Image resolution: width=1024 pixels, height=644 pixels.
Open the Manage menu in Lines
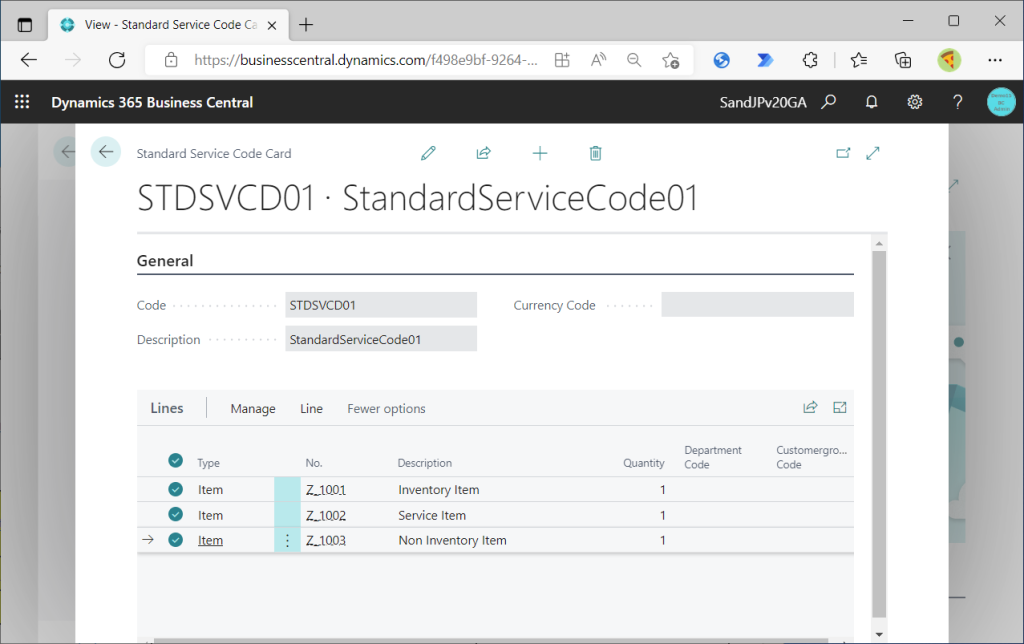tap(253, 409)
